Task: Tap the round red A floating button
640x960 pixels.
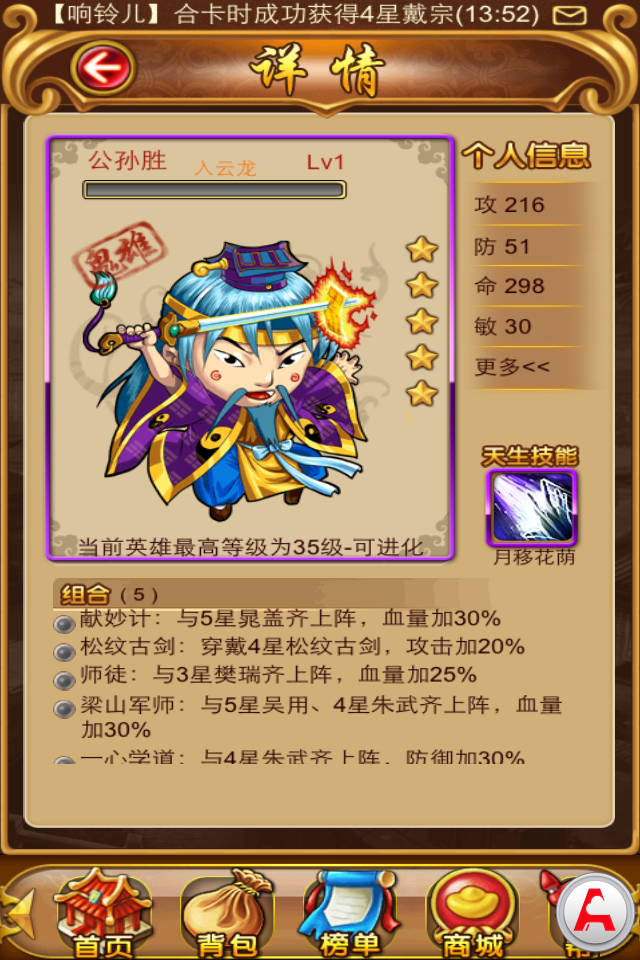Action: (x=595, y=910)
